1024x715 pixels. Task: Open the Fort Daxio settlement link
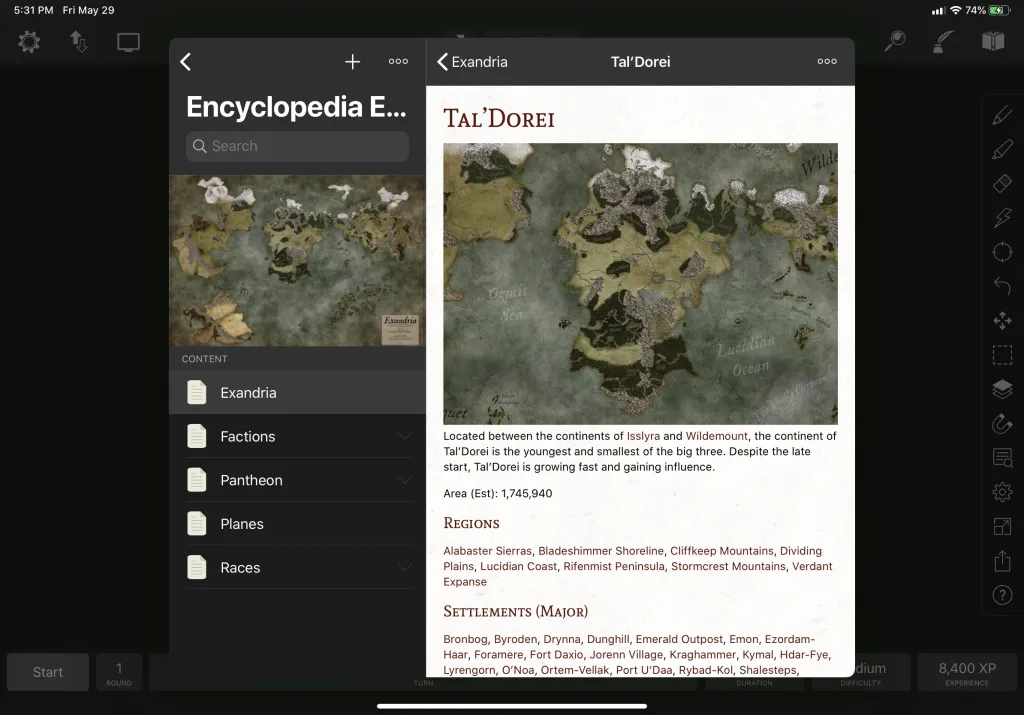point(556,655)
